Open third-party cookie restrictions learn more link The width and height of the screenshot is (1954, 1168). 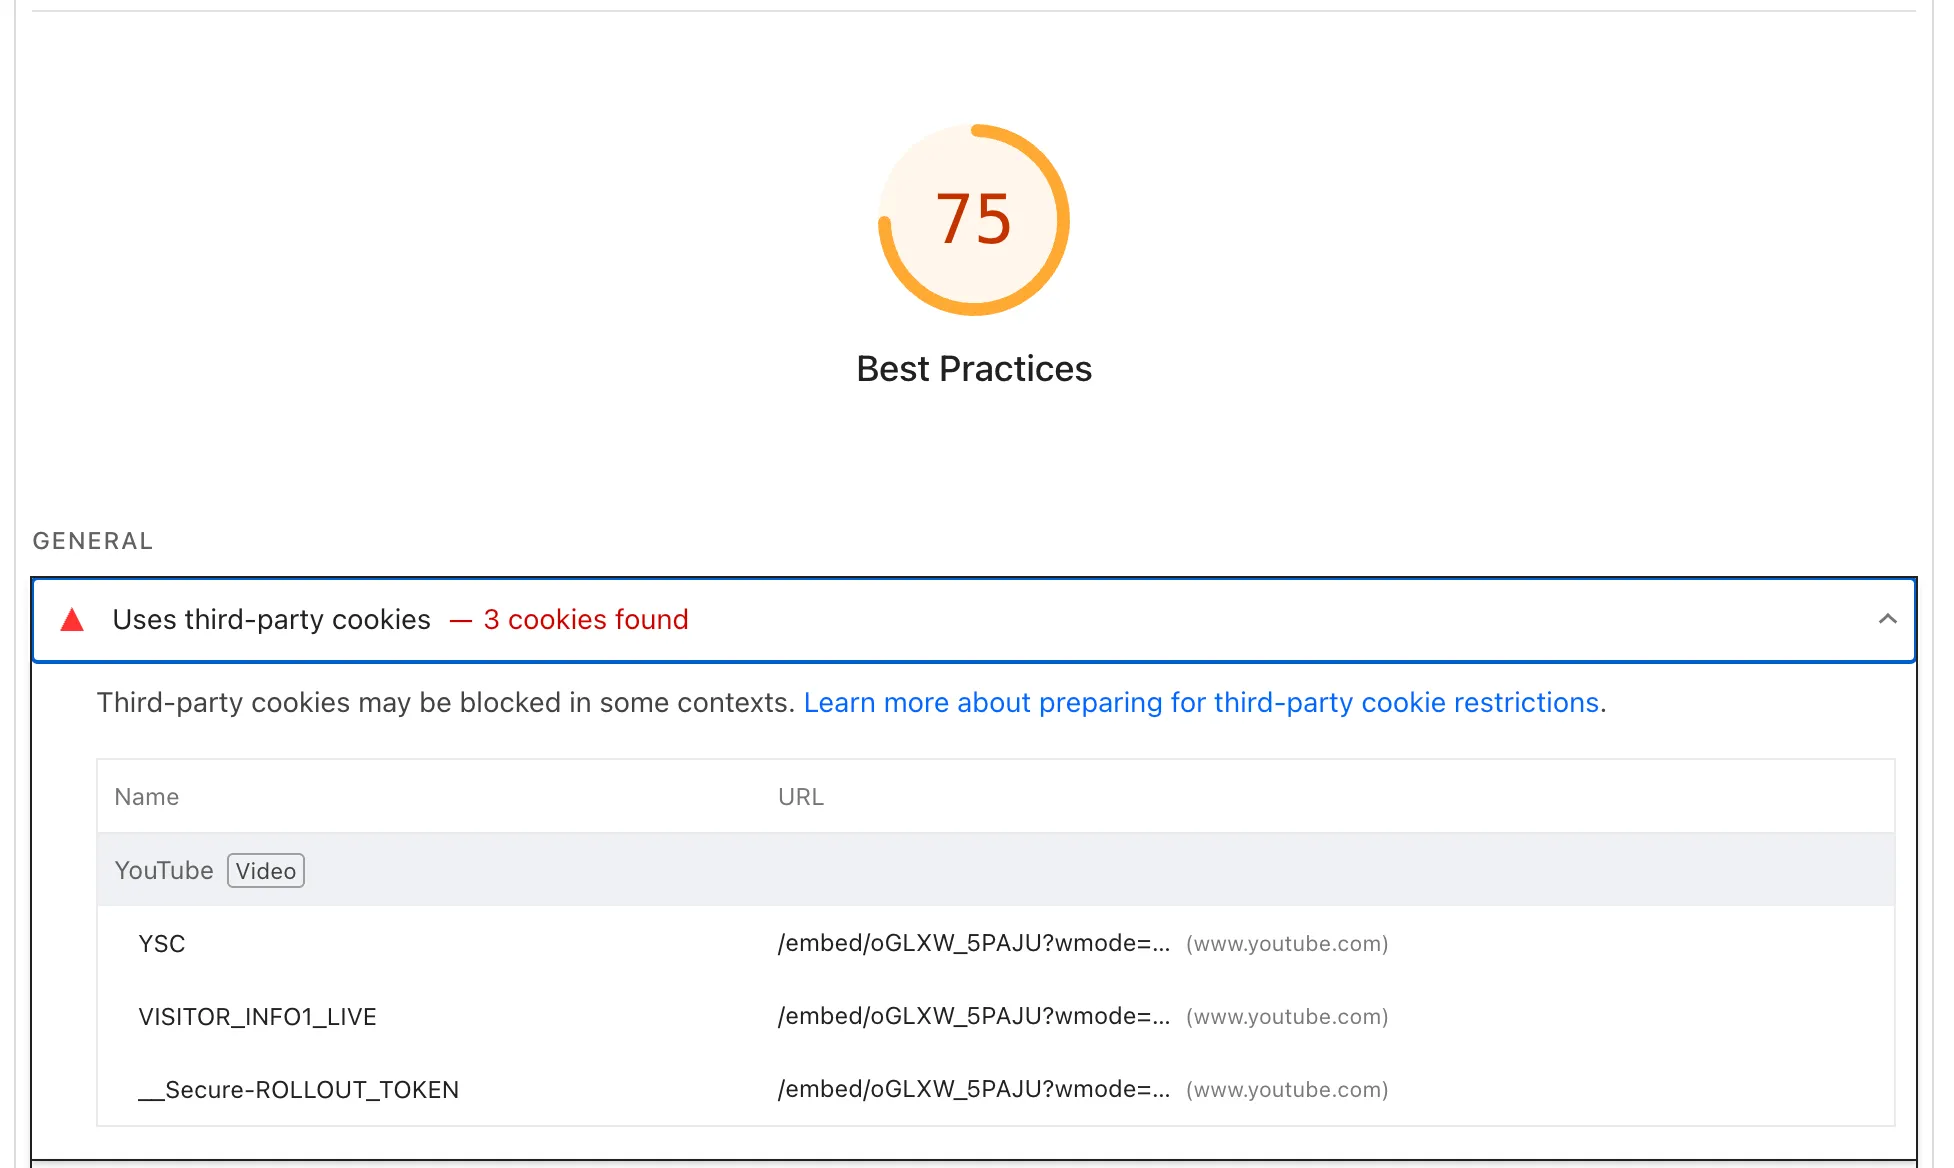1201,703
